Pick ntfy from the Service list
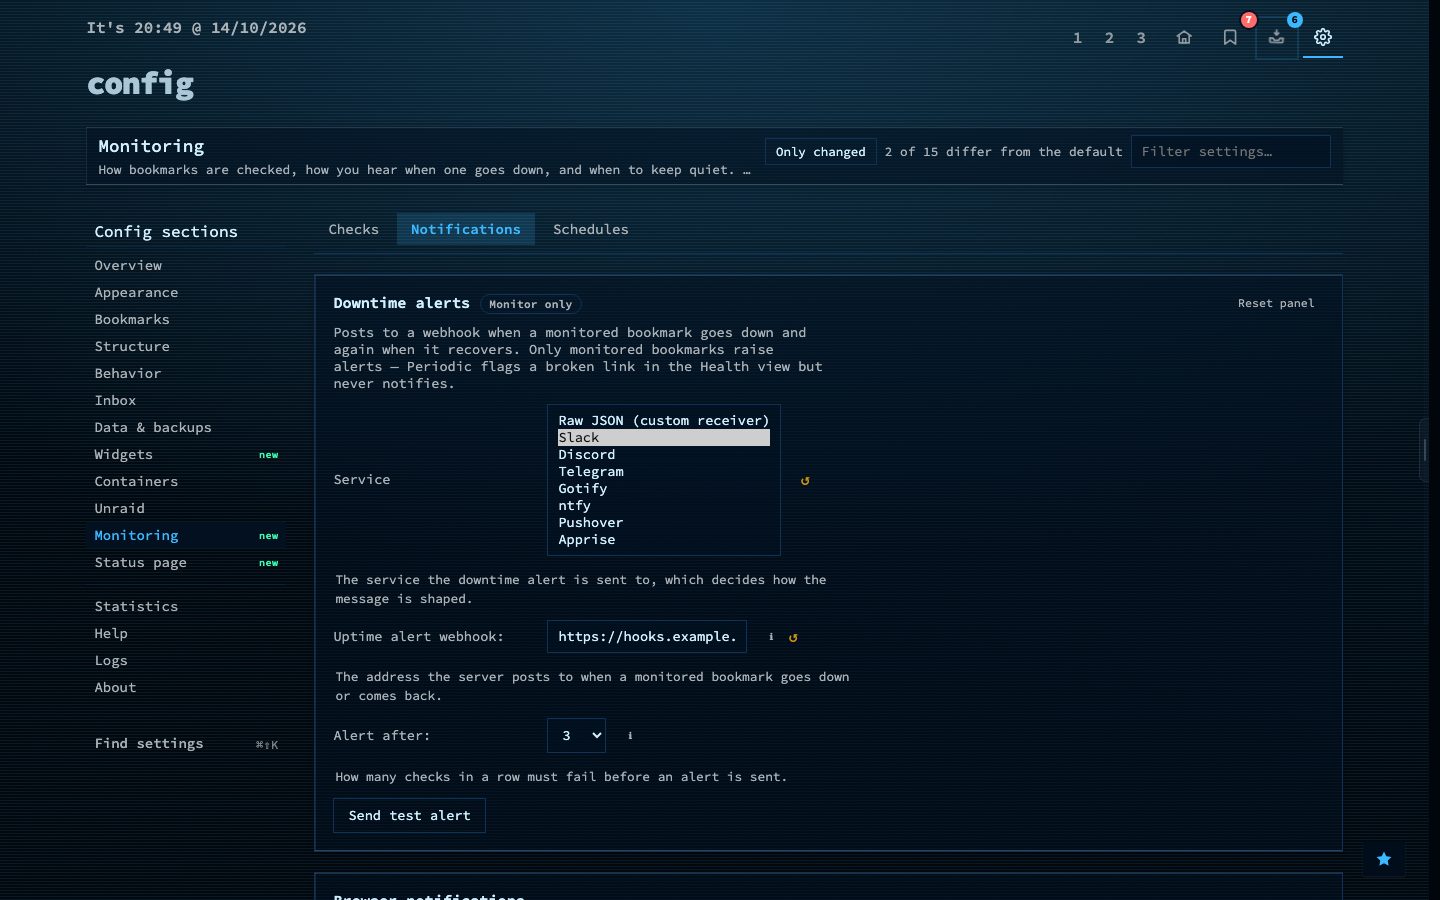The width and height of the screenshot is (1440, 900). pyautogui.click(x=664, y=506)
